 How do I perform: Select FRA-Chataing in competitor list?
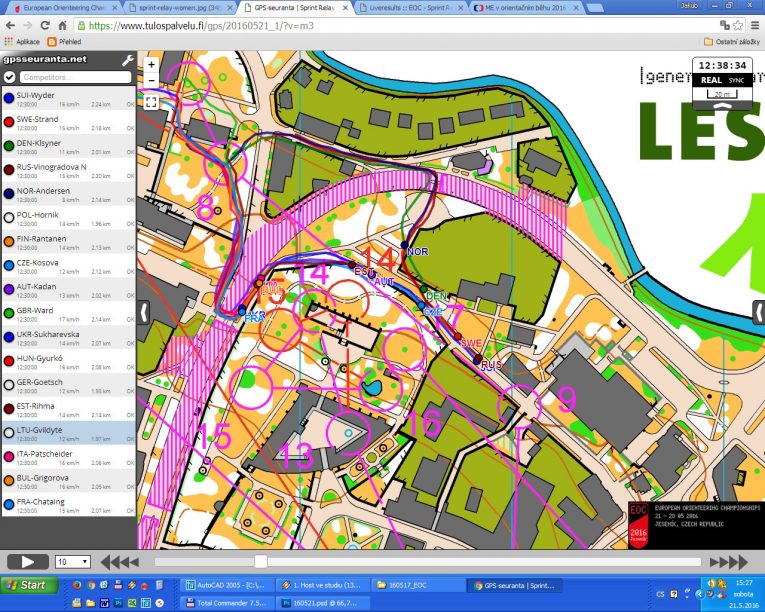coord(69,505)
